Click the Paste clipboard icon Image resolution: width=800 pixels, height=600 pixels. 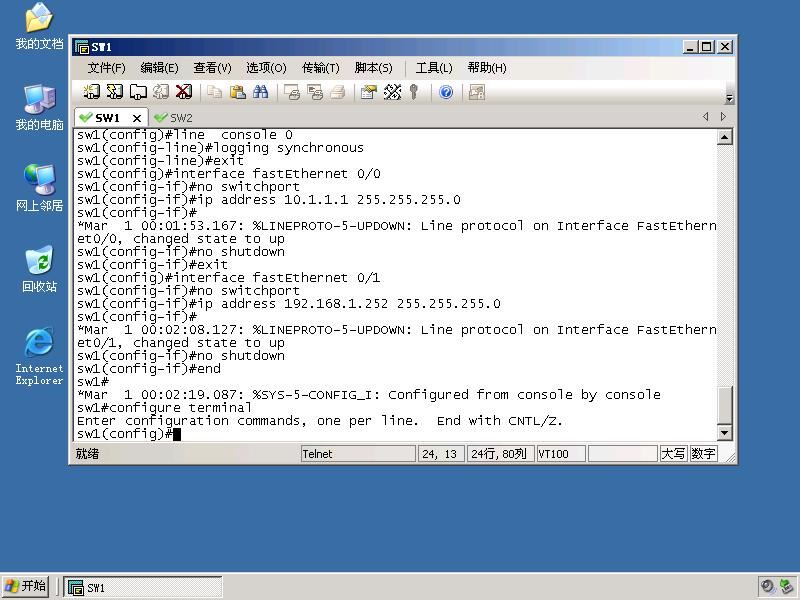(x=238, y=92)
